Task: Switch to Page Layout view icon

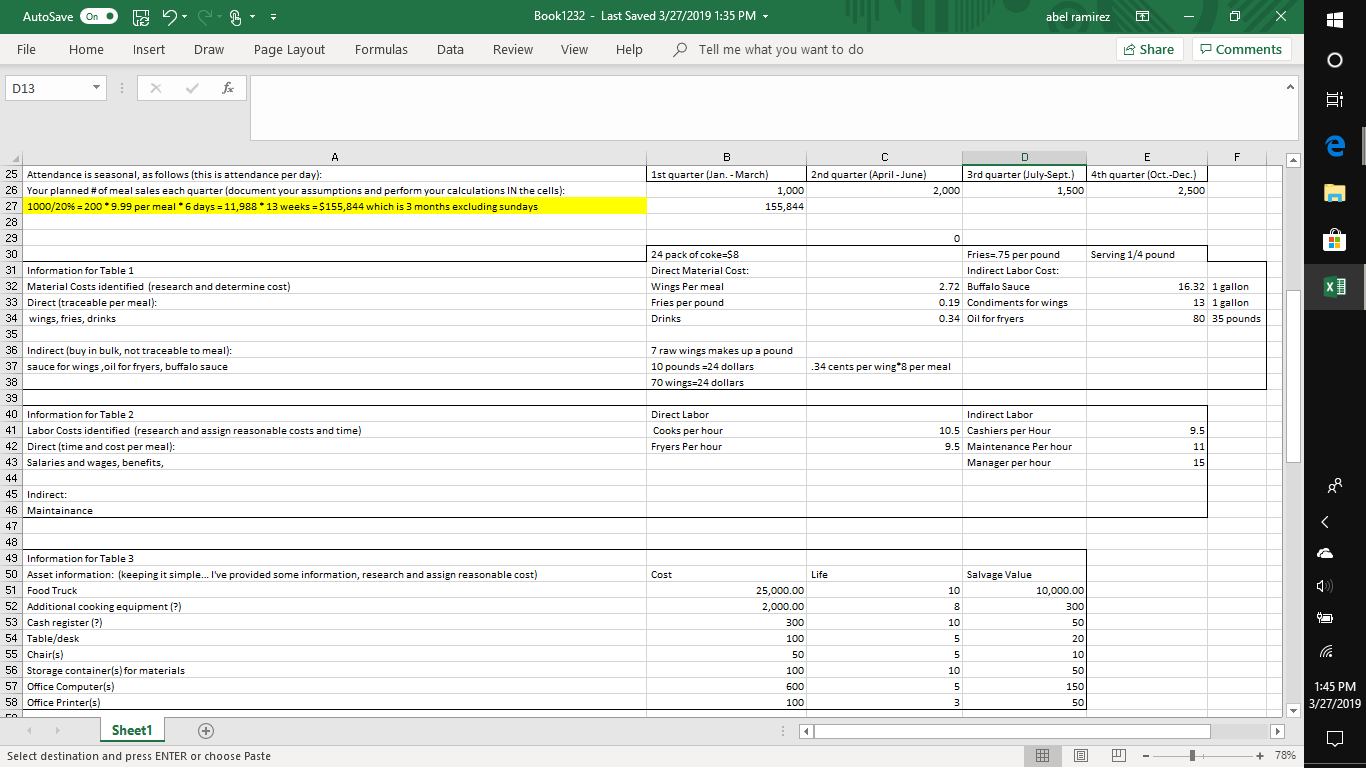Action: 1080,756
